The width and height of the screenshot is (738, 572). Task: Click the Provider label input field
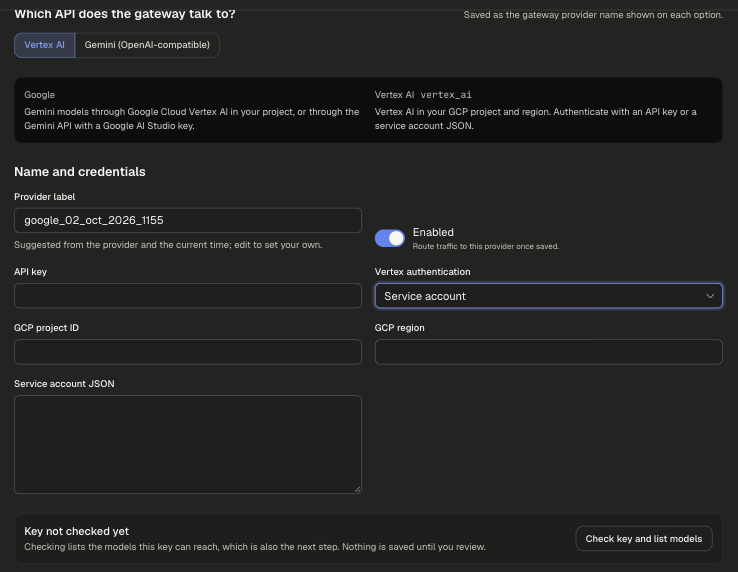[188, 220]
